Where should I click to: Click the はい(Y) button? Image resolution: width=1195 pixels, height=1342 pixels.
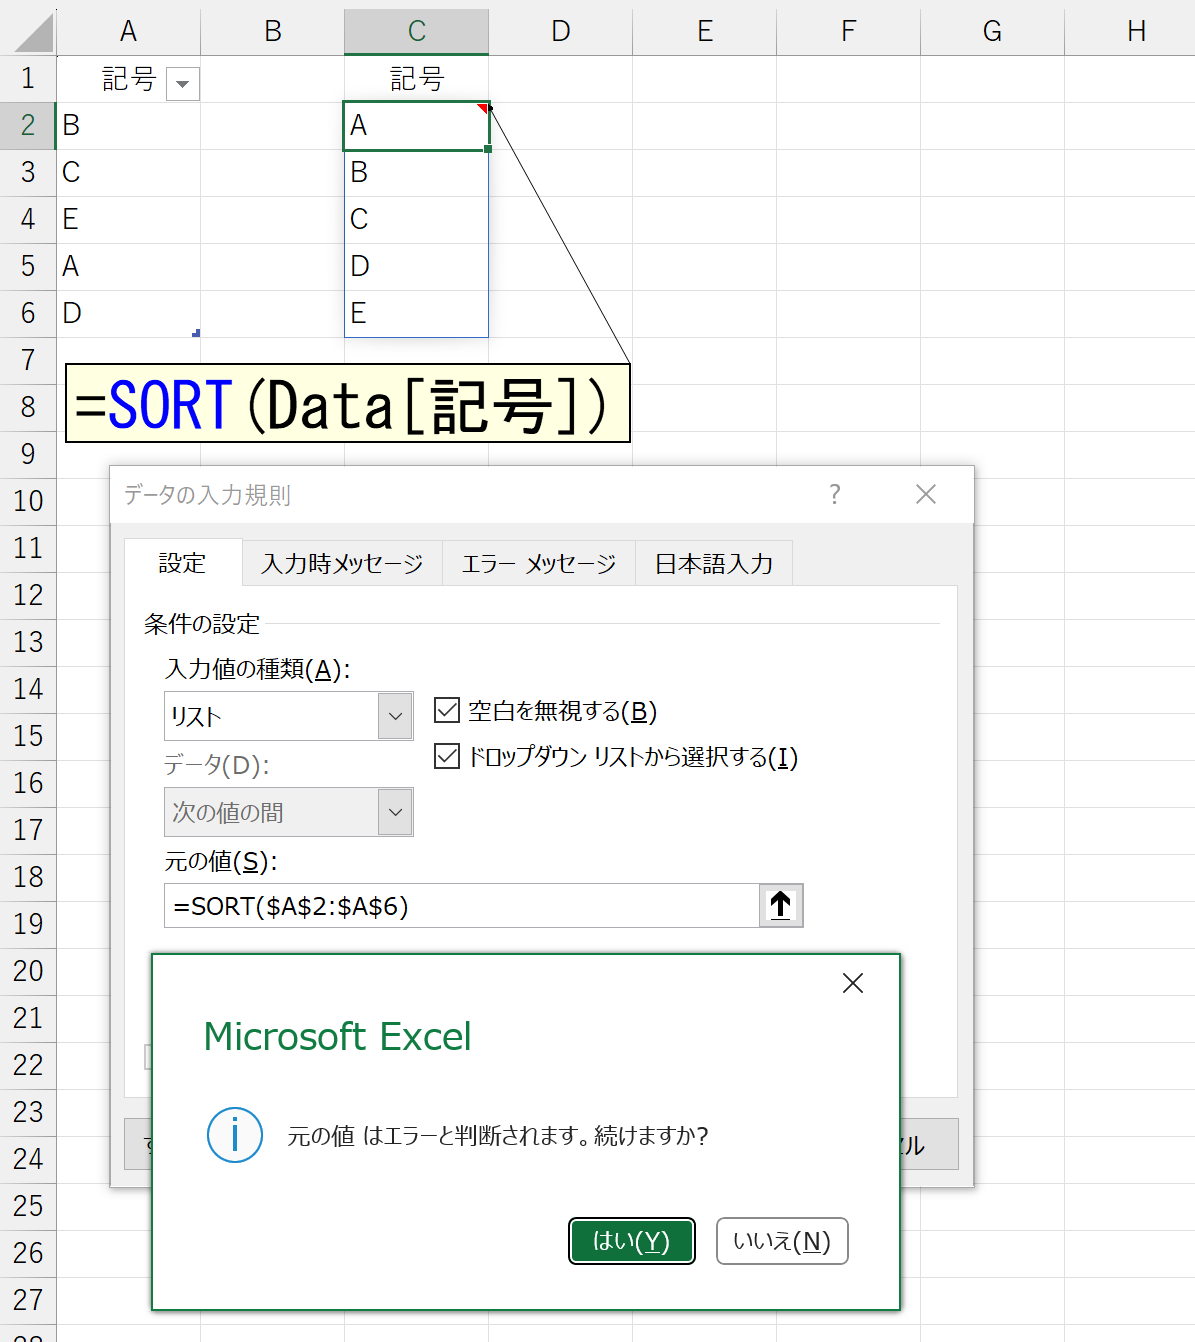(x=632, y=1241)
